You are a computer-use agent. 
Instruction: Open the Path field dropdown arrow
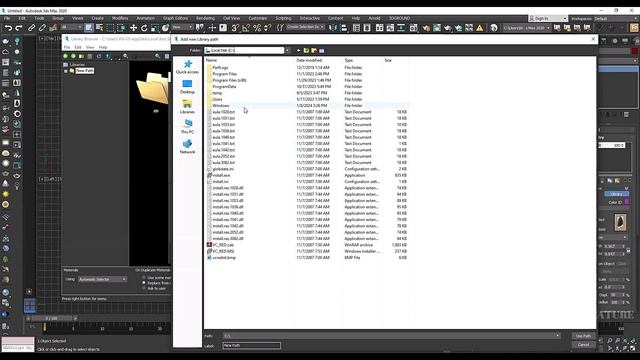[558, 336]
